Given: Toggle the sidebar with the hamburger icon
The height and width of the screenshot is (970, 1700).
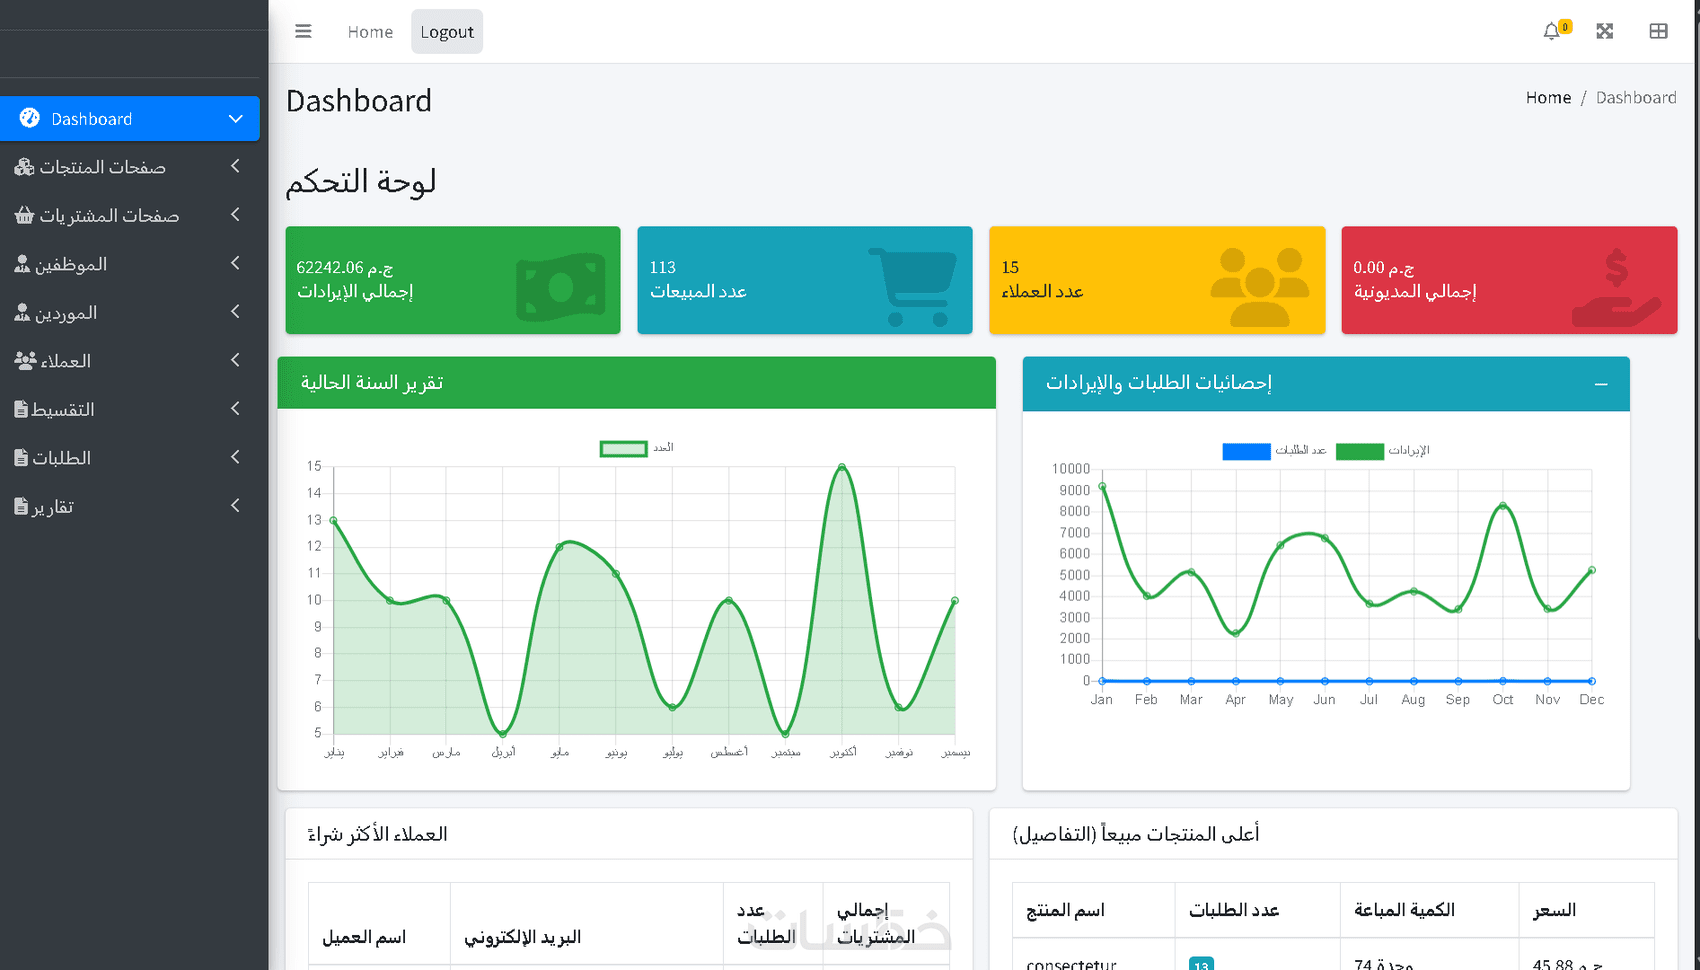Looking at the screenshot, I should [x=303, y=31].
